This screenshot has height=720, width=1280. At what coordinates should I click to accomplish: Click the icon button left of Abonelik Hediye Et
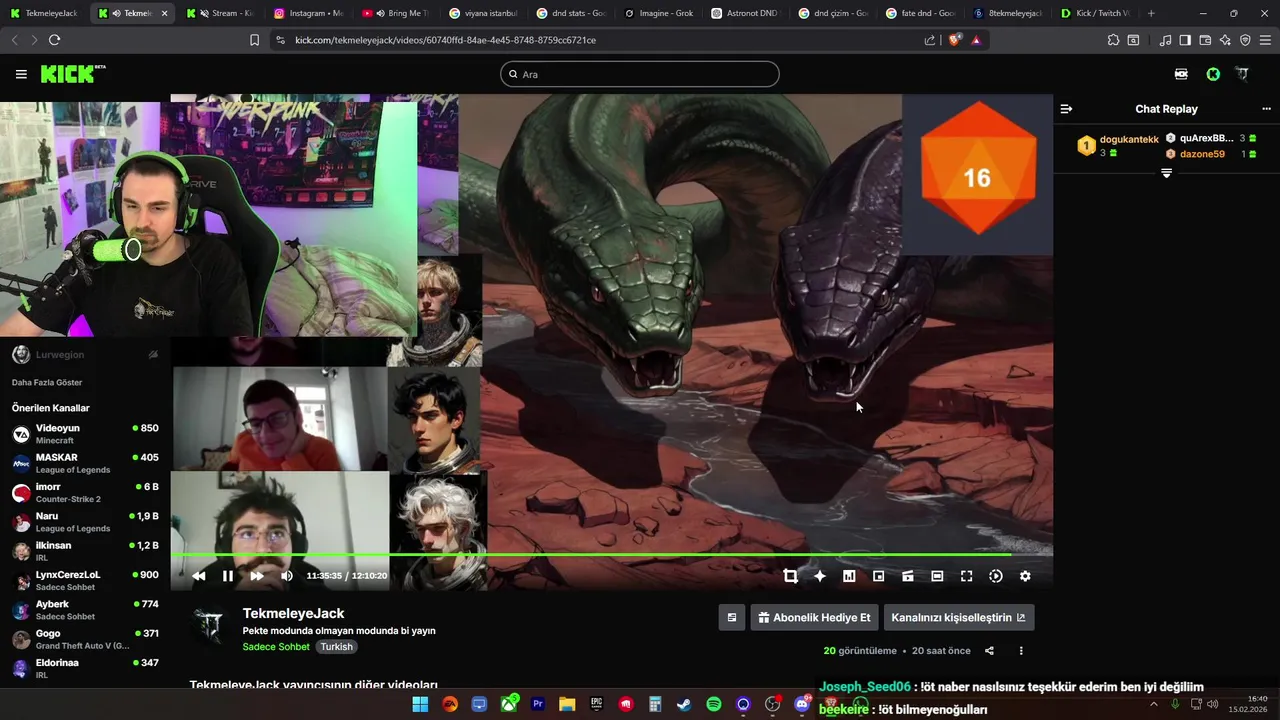click(x=731, y=617)
